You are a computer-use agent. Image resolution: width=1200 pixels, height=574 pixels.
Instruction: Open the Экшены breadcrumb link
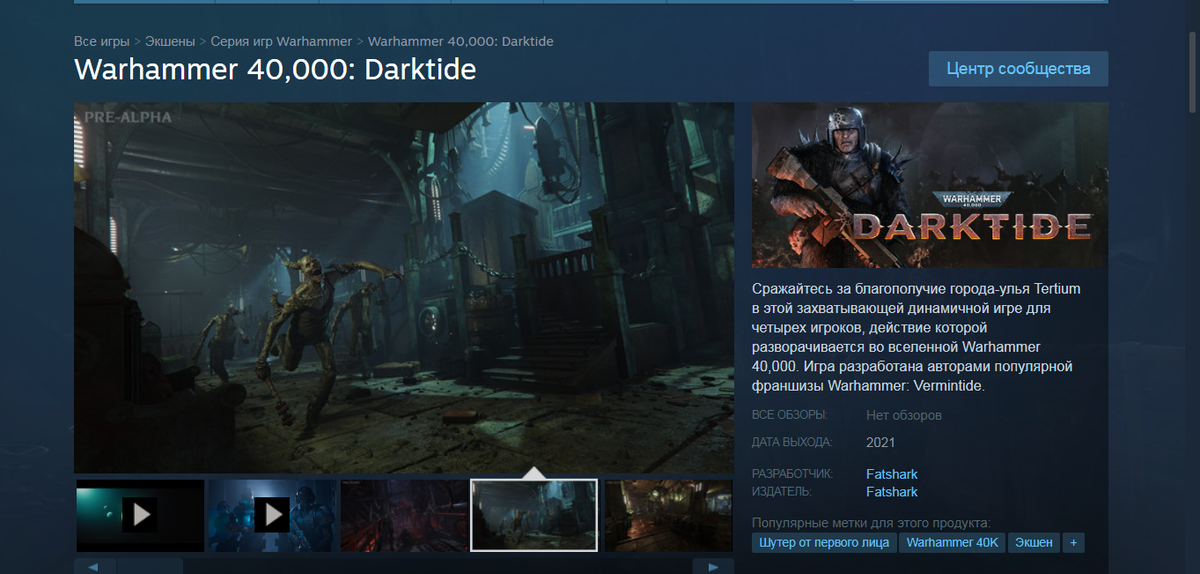coord(170,41)
